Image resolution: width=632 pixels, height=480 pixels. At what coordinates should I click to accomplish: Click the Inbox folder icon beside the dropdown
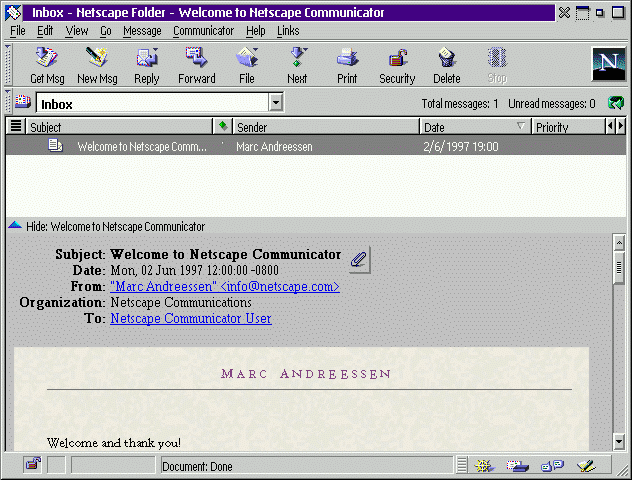(23, 101)
